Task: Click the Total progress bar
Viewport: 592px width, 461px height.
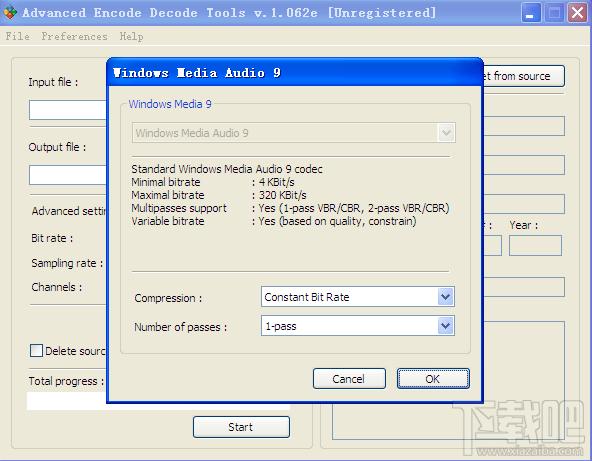Action: point(158,401)
